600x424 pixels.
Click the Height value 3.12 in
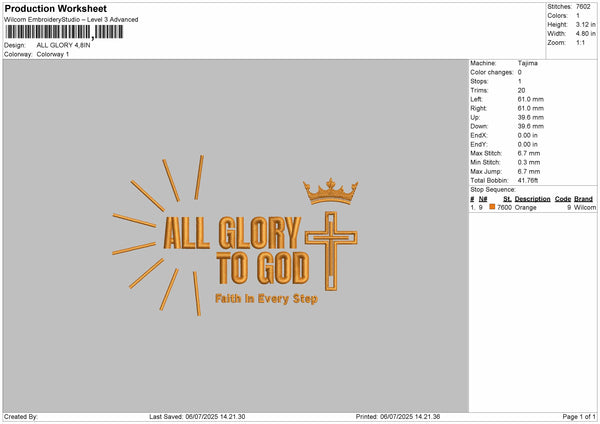point(585,24)
